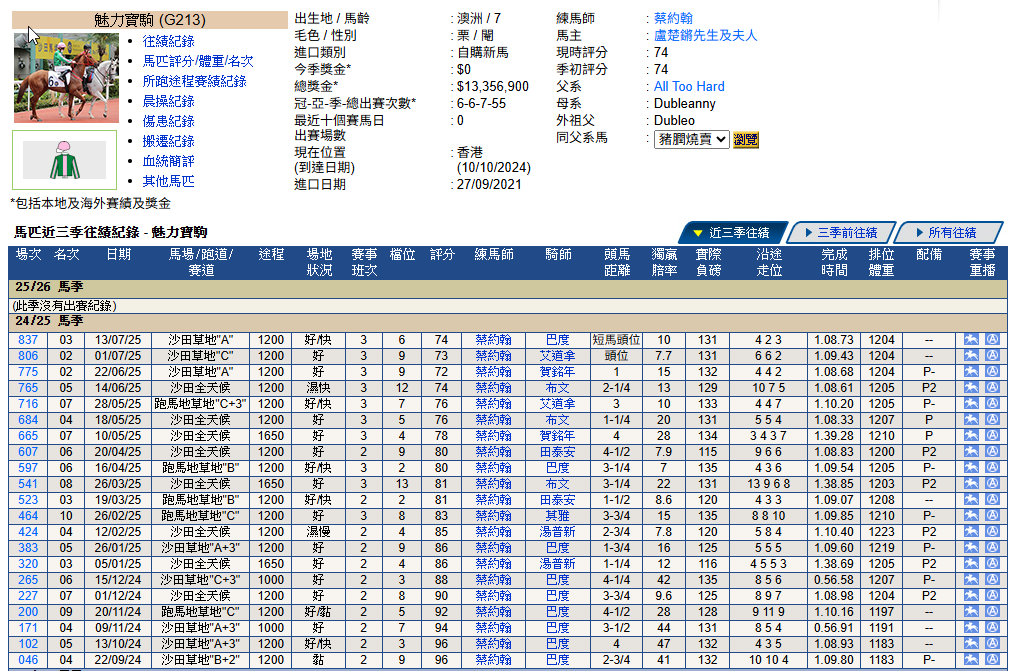The image size is (1018, 671).
Task: Open owner 盧楚鏘先生及夫人 link
Action: click(705, 35)
